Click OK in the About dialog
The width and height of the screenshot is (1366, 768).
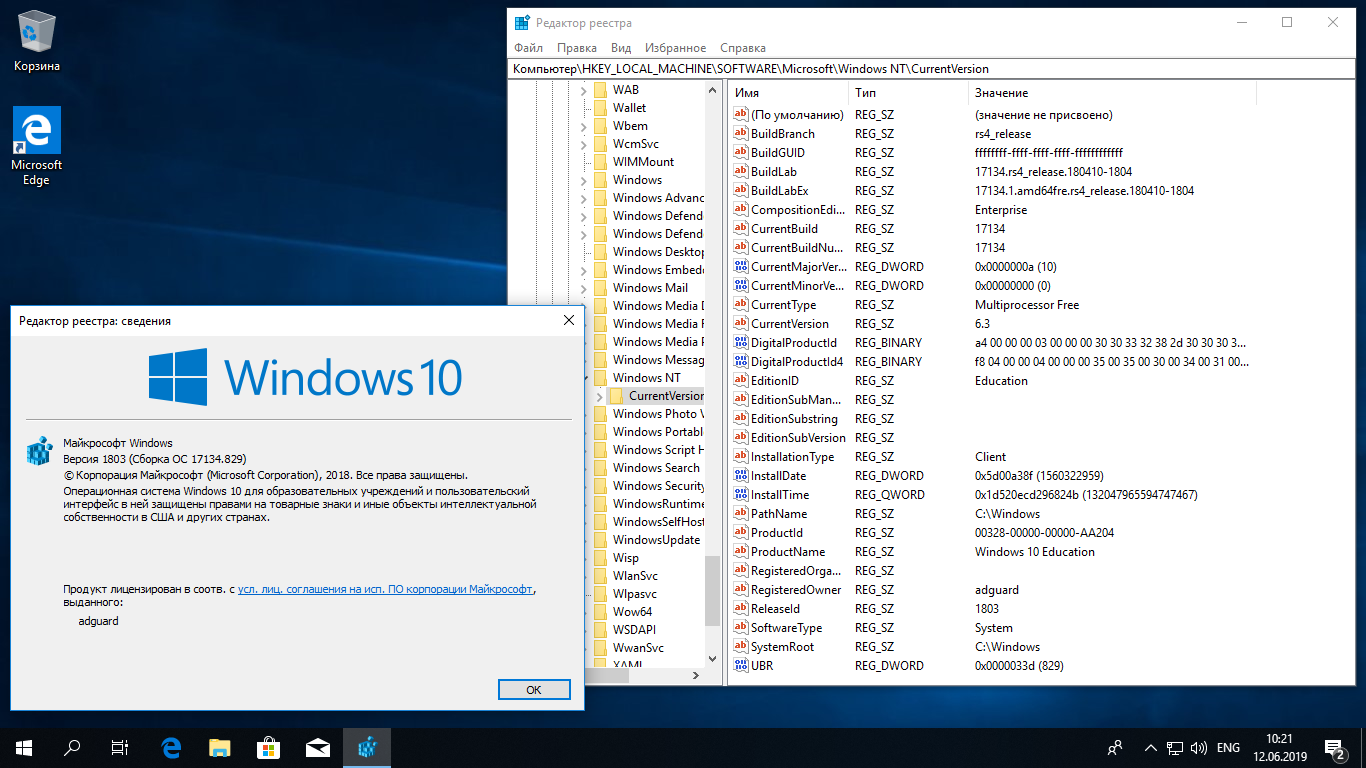[534, 690]
